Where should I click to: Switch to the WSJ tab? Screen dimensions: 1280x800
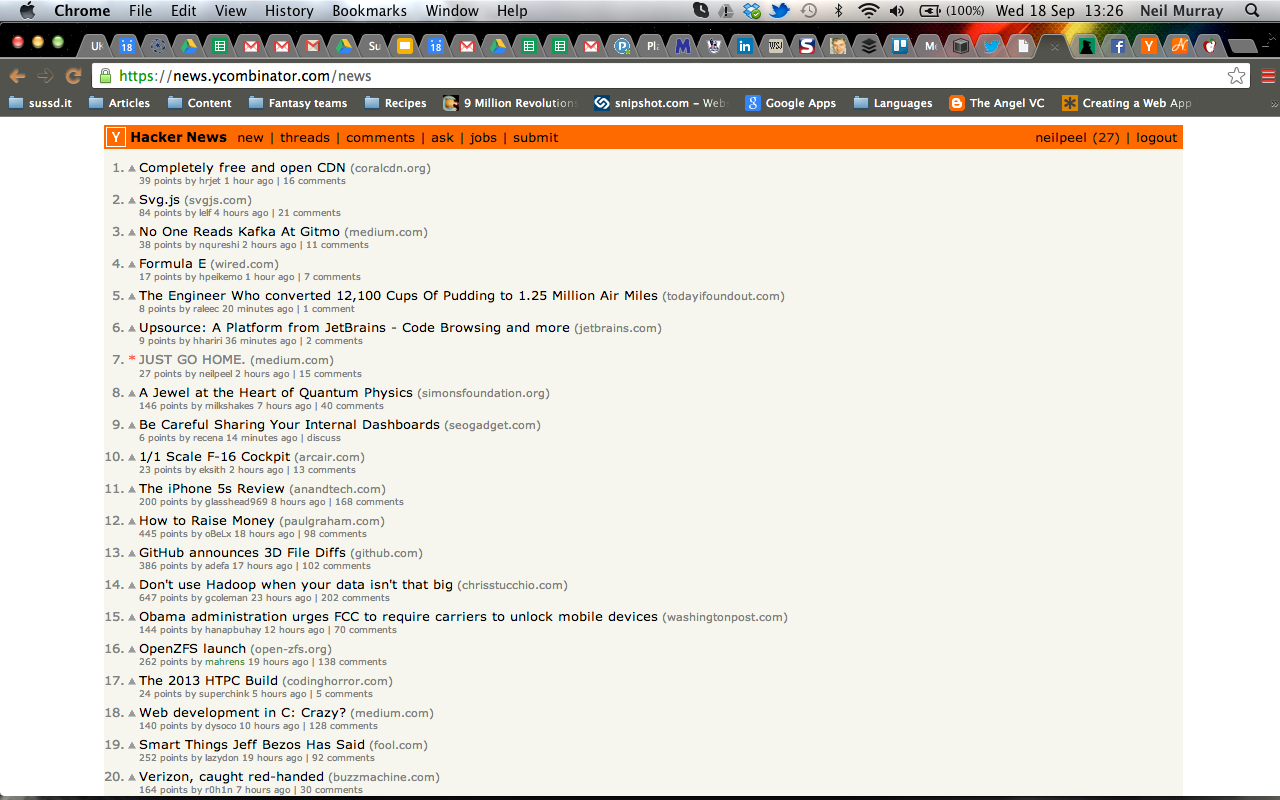click(x=775, y=46)
